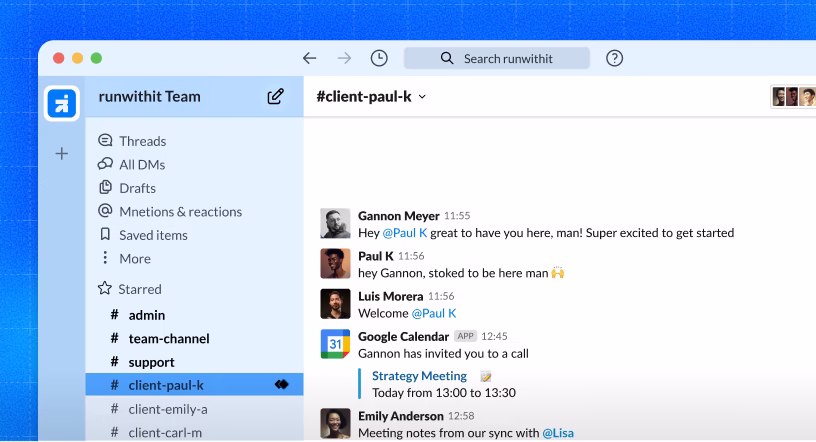Click the @Paul K mention in Gannon's message
The width and height of the screenshot is (816, 442).
405,233
